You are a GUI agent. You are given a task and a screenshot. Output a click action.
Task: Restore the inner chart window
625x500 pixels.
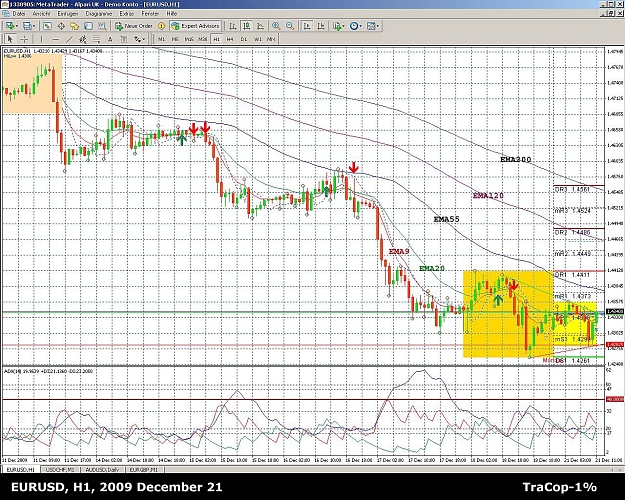coord(610,14)
